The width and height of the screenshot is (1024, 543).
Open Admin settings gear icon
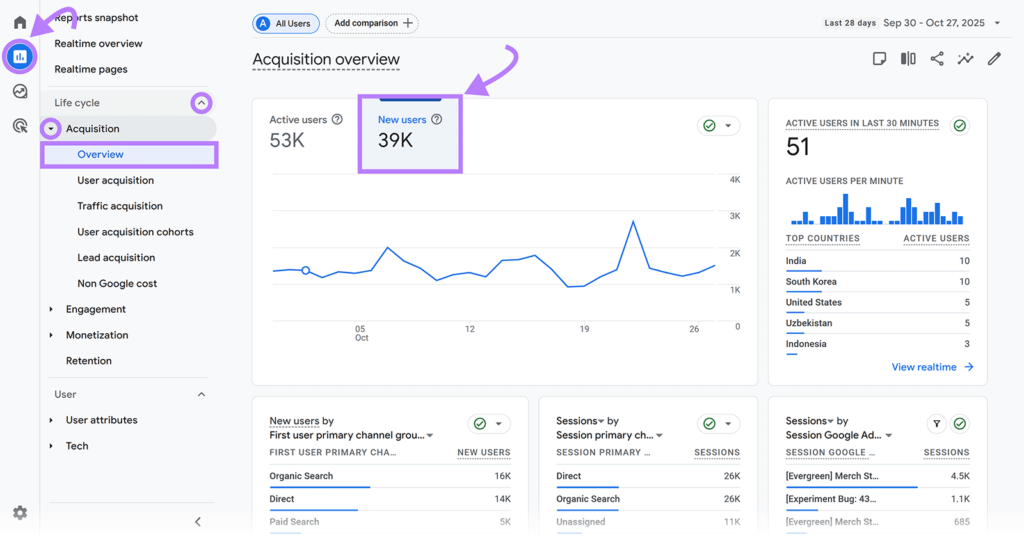(20, 513)
